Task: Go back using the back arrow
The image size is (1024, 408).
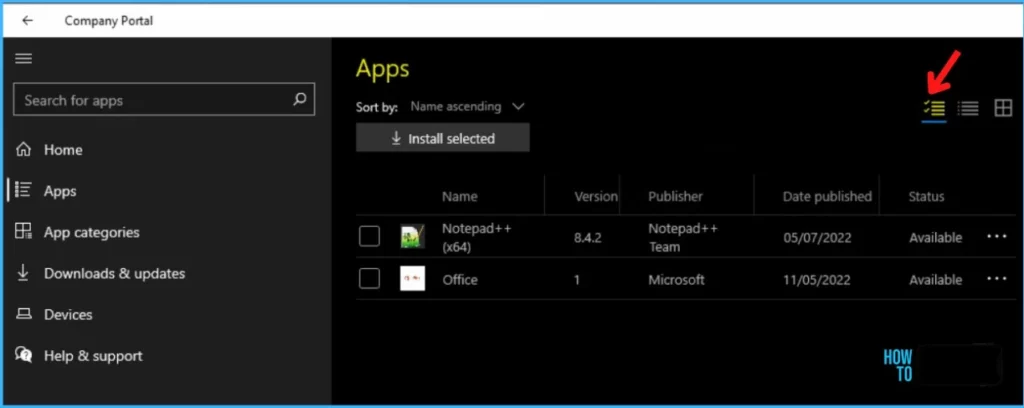Action: 27,21
